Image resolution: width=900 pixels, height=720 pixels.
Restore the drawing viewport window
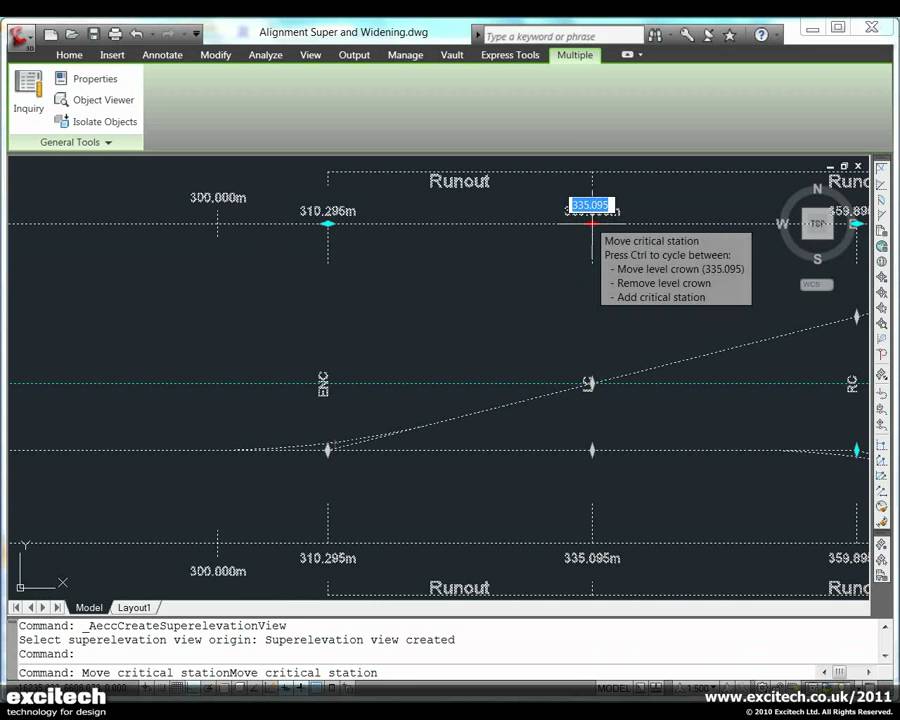click(x=844, y=166)
